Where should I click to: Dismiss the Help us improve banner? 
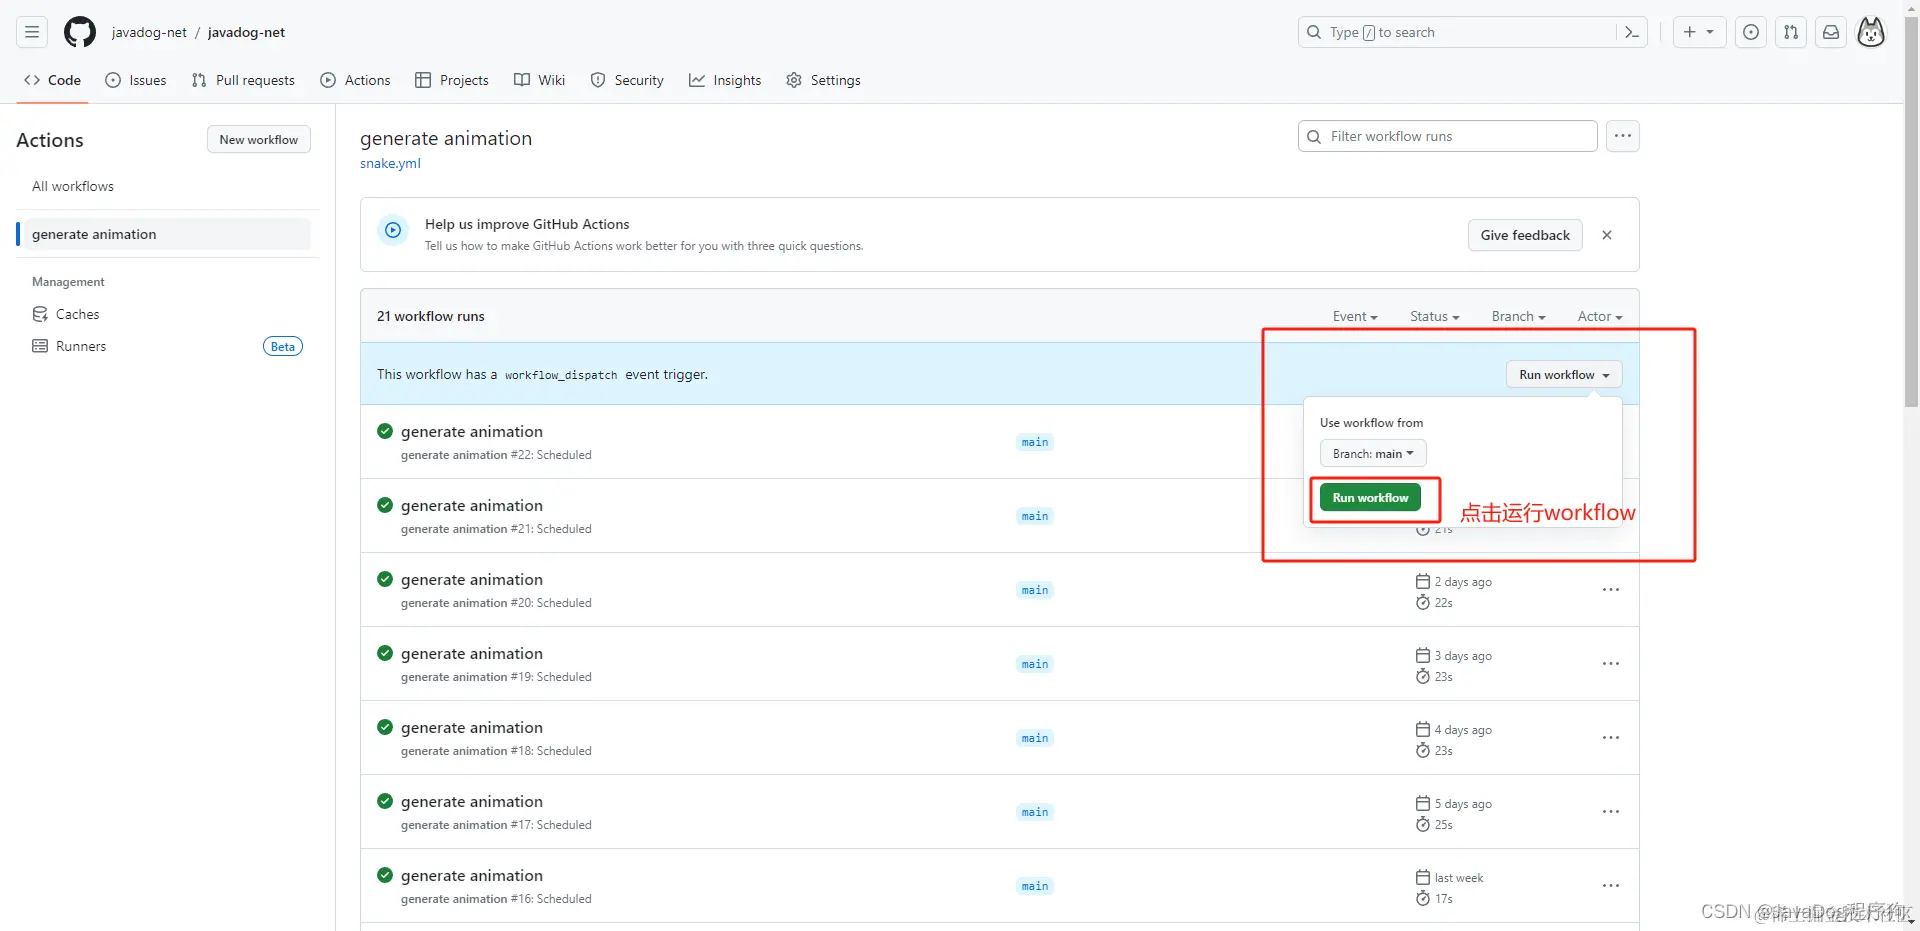(1607, 235)
